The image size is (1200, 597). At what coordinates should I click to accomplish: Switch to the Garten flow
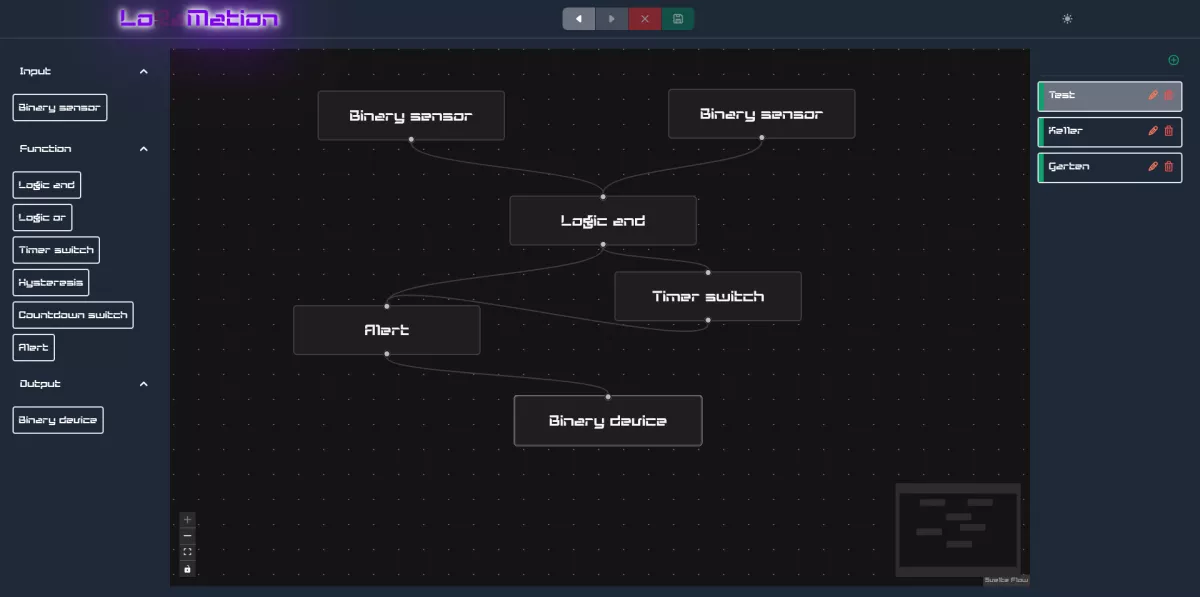coord(1090,167)
